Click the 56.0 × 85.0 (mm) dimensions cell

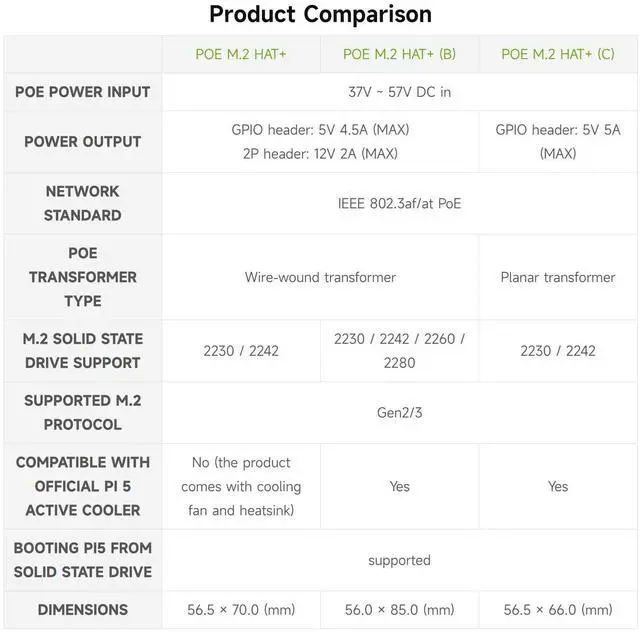tap(399, 610)
